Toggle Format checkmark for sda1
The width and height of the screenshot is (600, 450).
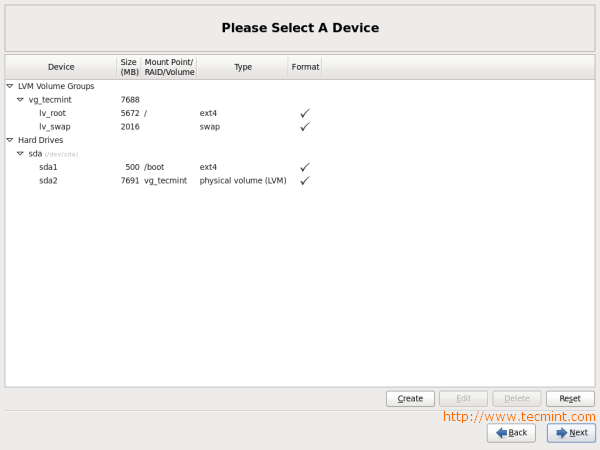pos(305,167)
